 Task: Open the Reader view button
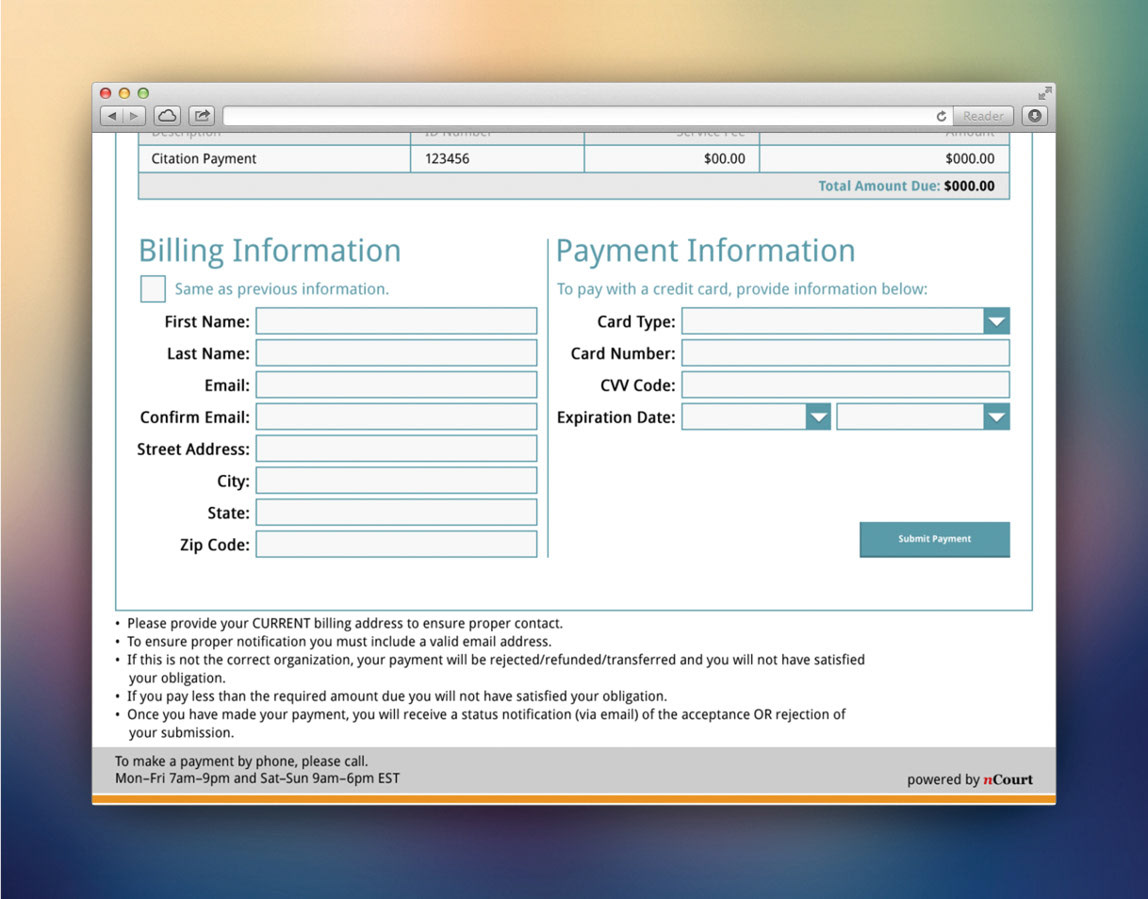tap(983, 116)
